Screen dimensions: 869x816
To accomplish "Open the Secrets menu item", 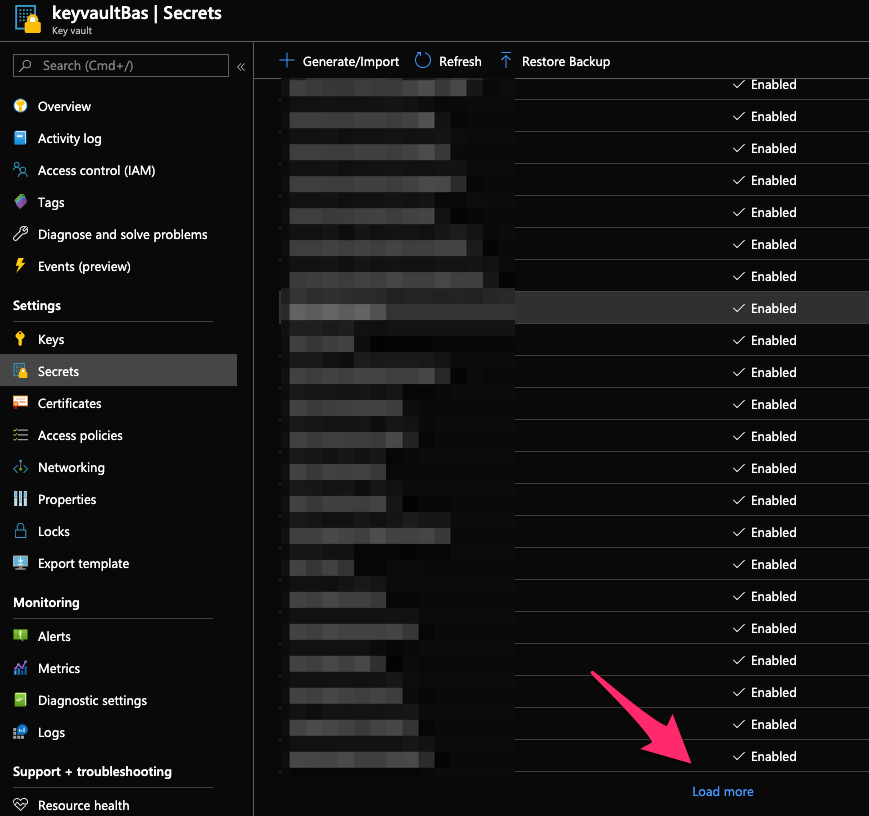I will click(58, 371).
